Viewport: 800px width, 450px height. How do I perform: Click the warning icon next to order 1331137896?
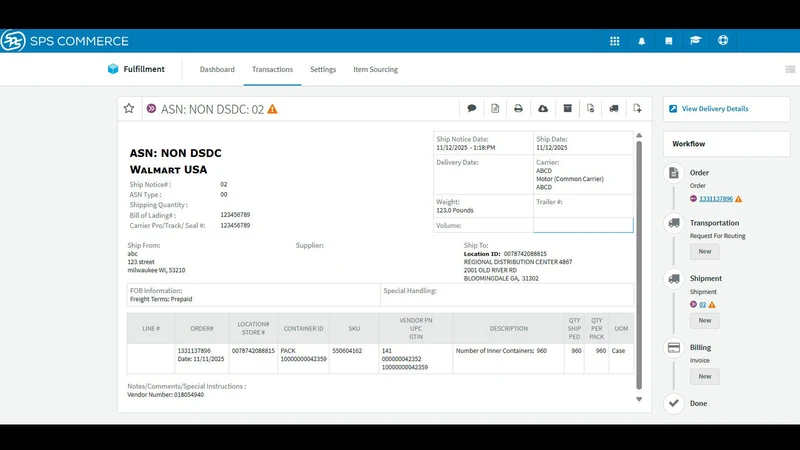coord(738,199)
